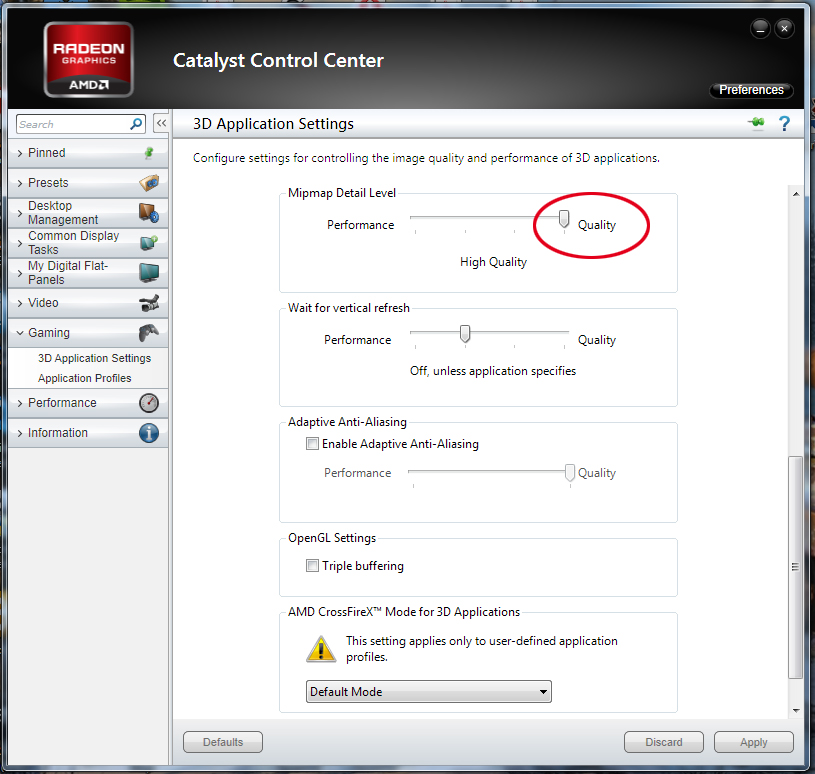Click the green pin icon beside Pinned
The height and width of the screenshot is (774, 815).
[149, 153]
